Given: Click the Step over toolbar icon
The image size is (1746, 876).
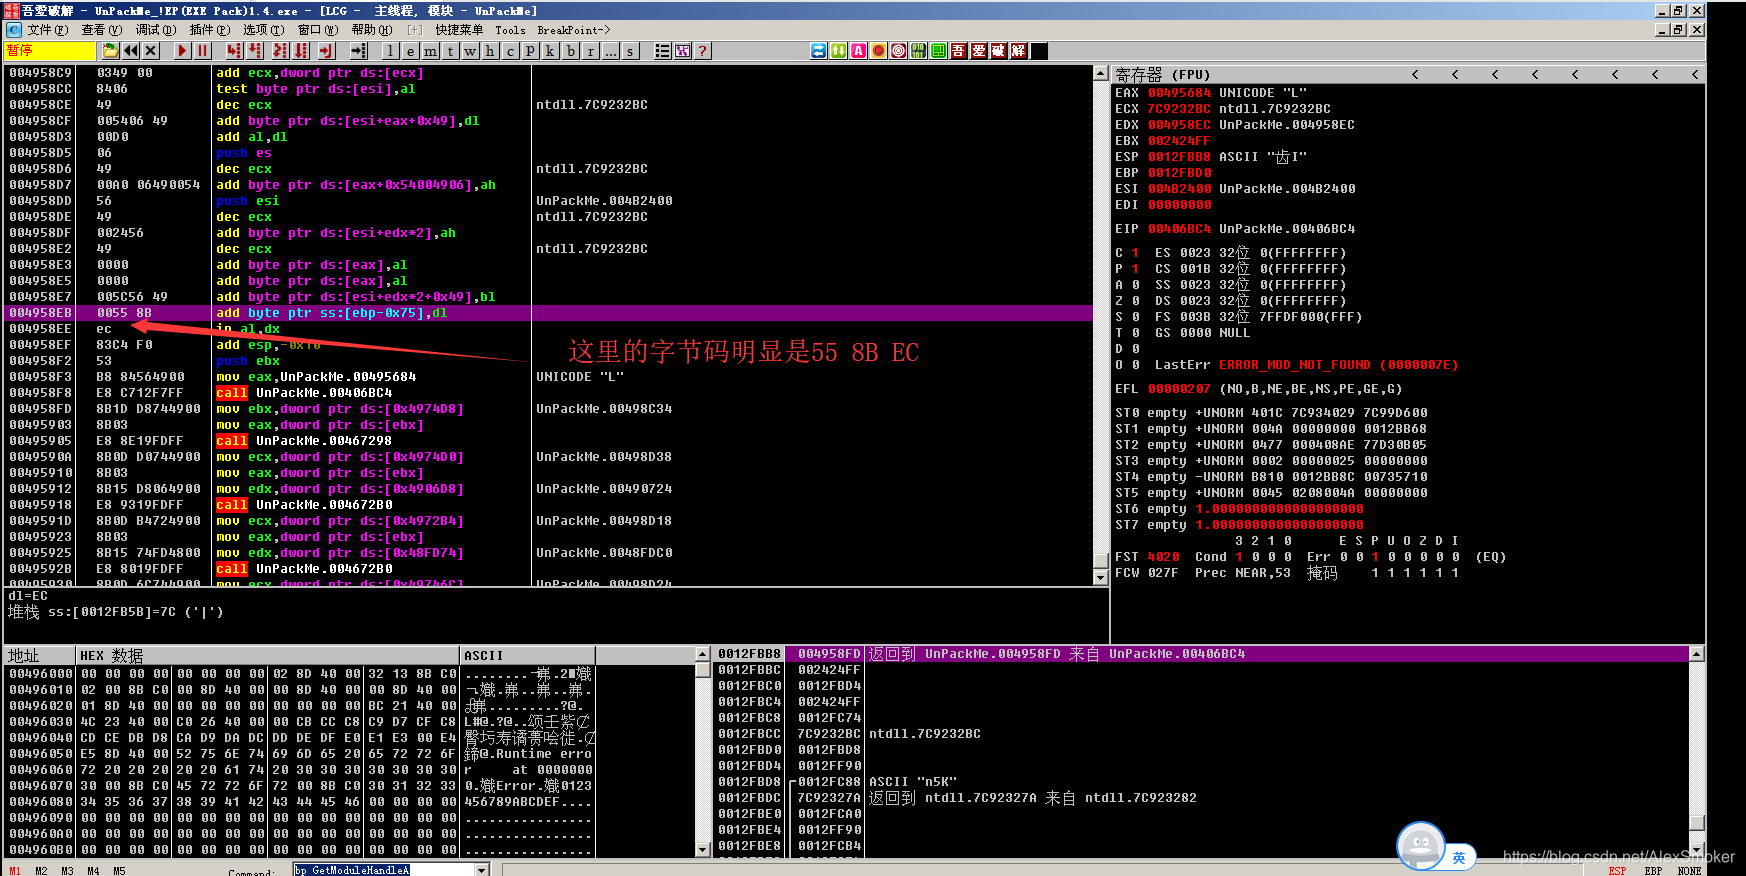Looking at the screenshot, I should 255,51.
